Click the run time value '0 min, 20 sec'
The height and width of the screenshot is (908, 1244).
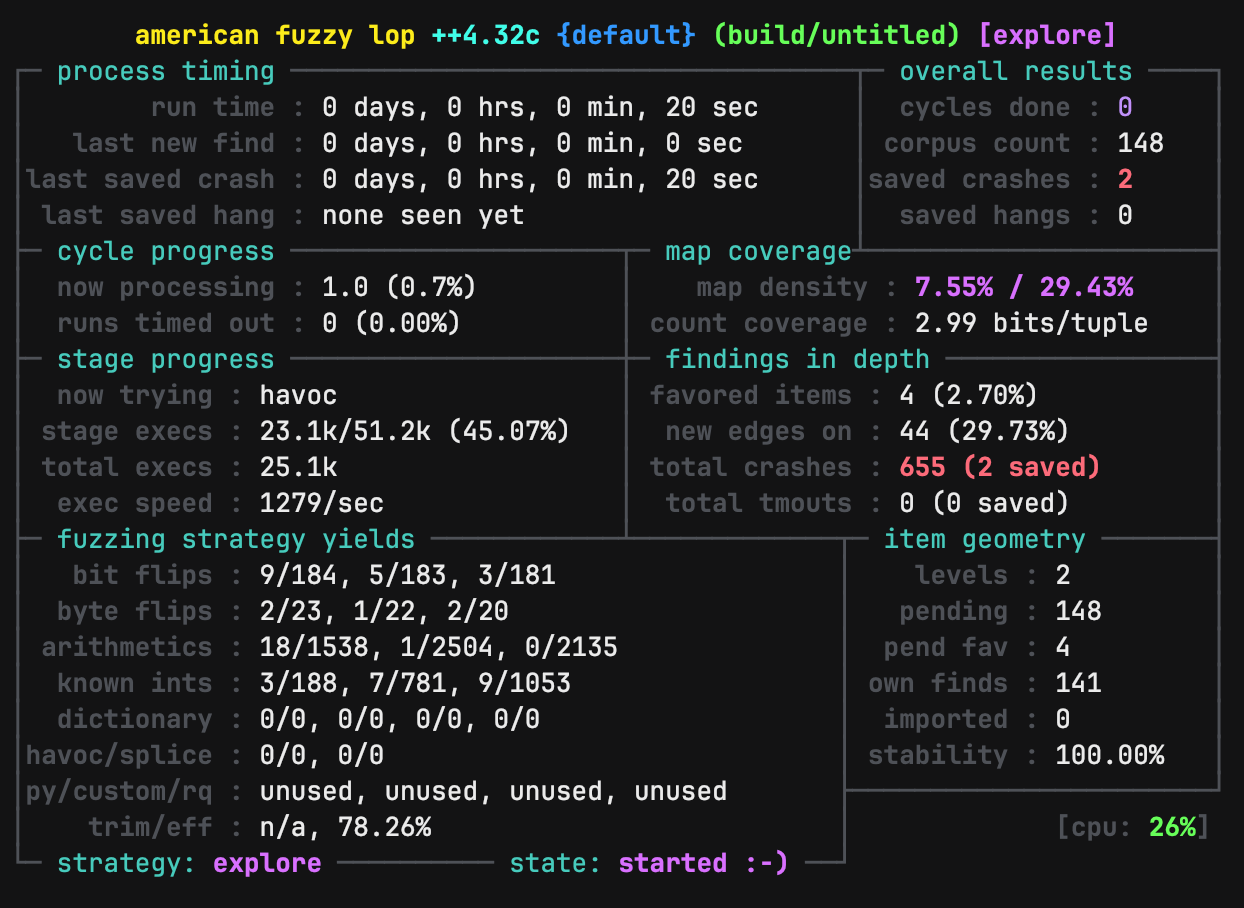[657, 108]
